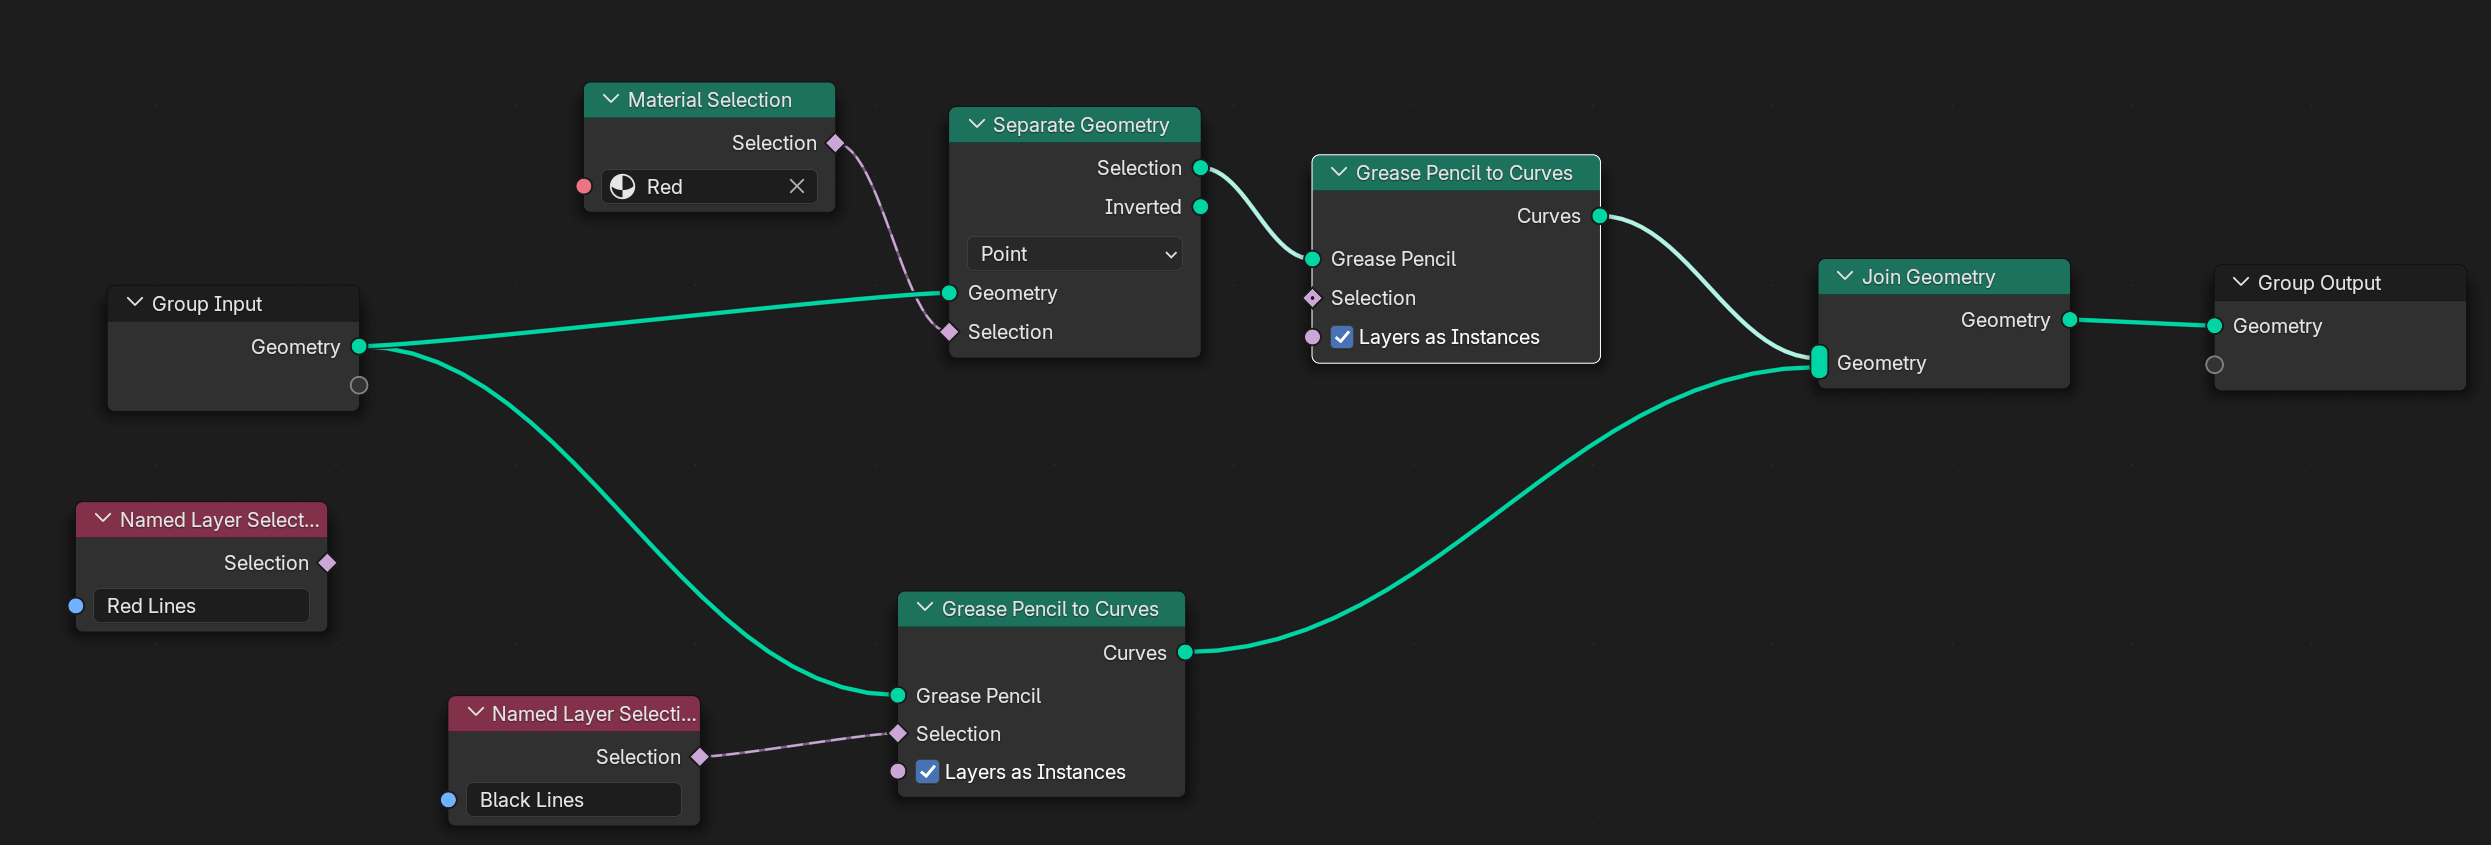Viewport: 2491px width, 845px height.
Task: Collapse the Group Input node
Action: pos(134,303)
